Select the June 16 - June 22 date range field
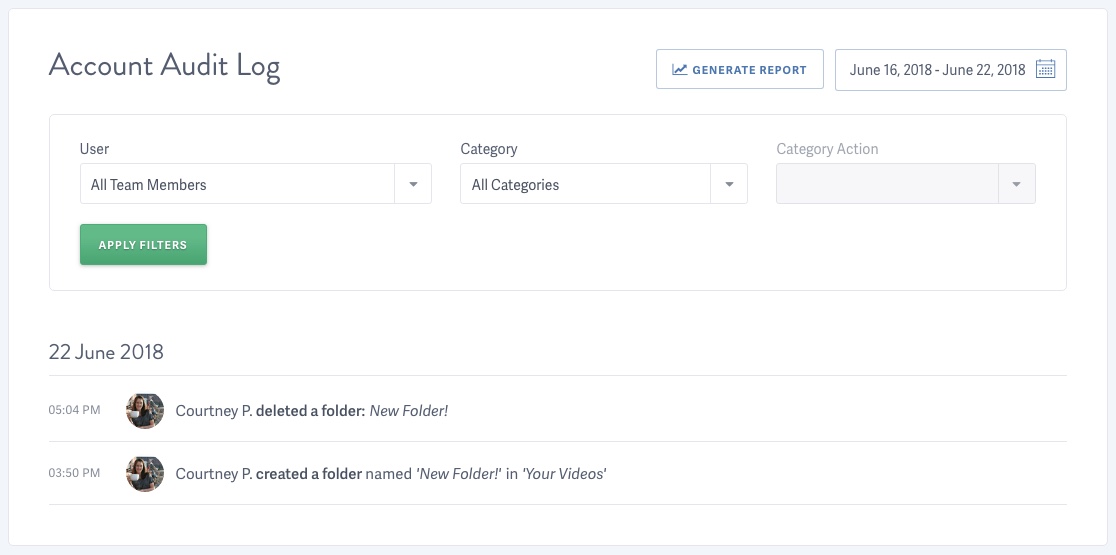Image resolution: width=1116 pixels, height=555 pixels. [x=950, y=70]
